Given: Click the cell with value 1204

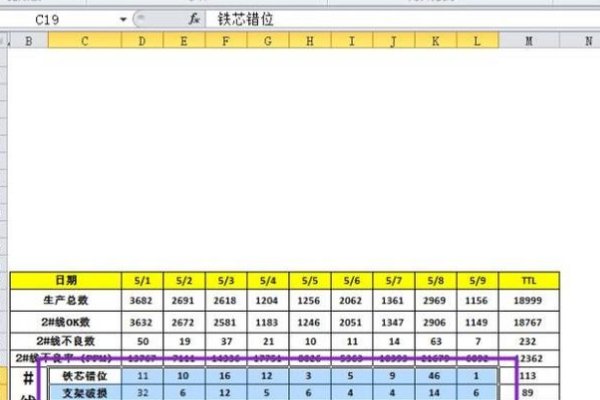Looking at the screenshot, I should pyautogui.click(x=268, y=300).
